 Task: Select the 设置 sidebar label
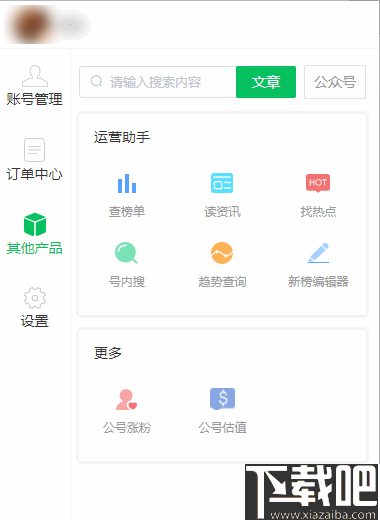point(35,321)
